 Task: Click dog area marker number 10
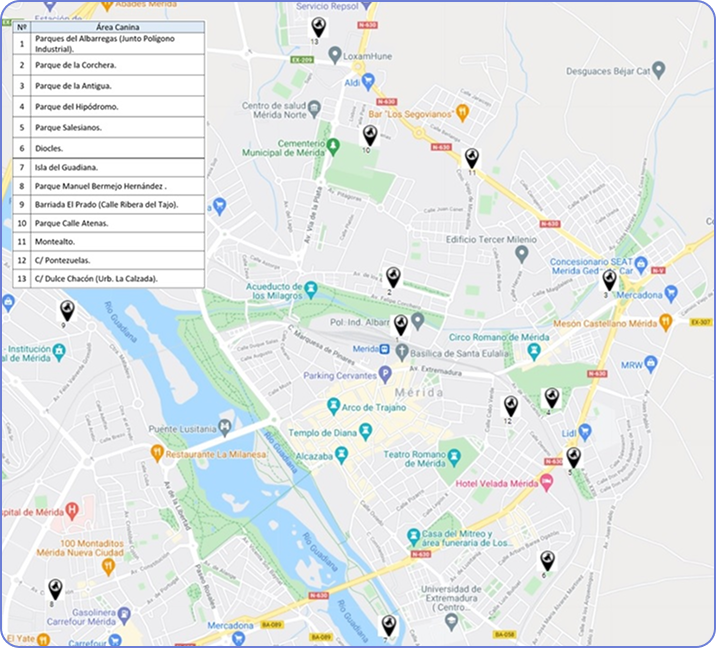point(370,136)
